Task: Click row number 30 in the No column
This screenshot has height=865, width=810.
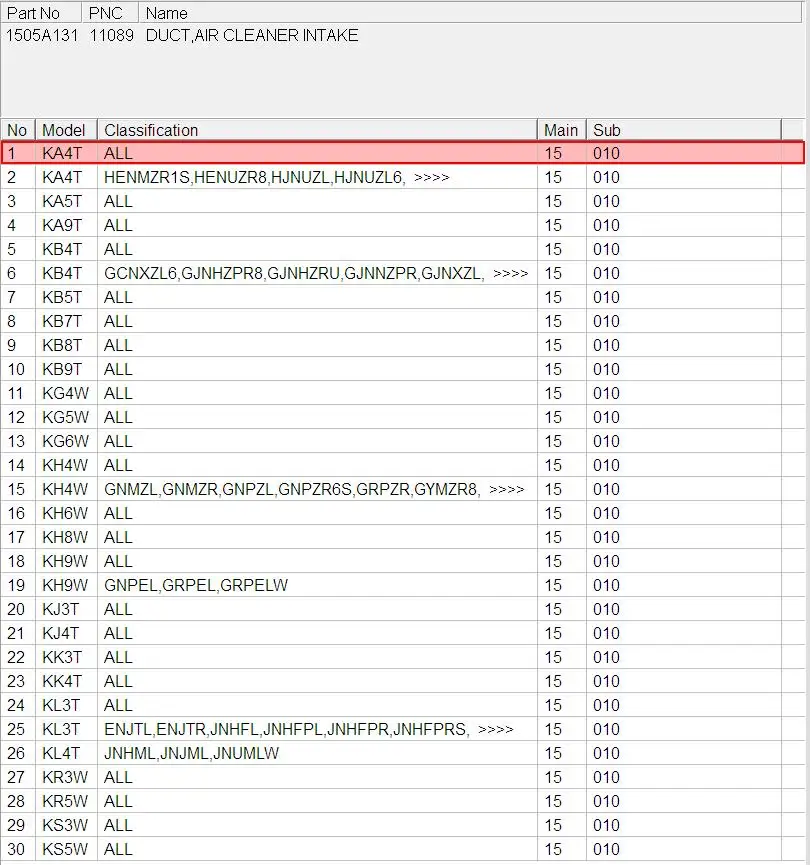Action: click(x=16, y=850)
